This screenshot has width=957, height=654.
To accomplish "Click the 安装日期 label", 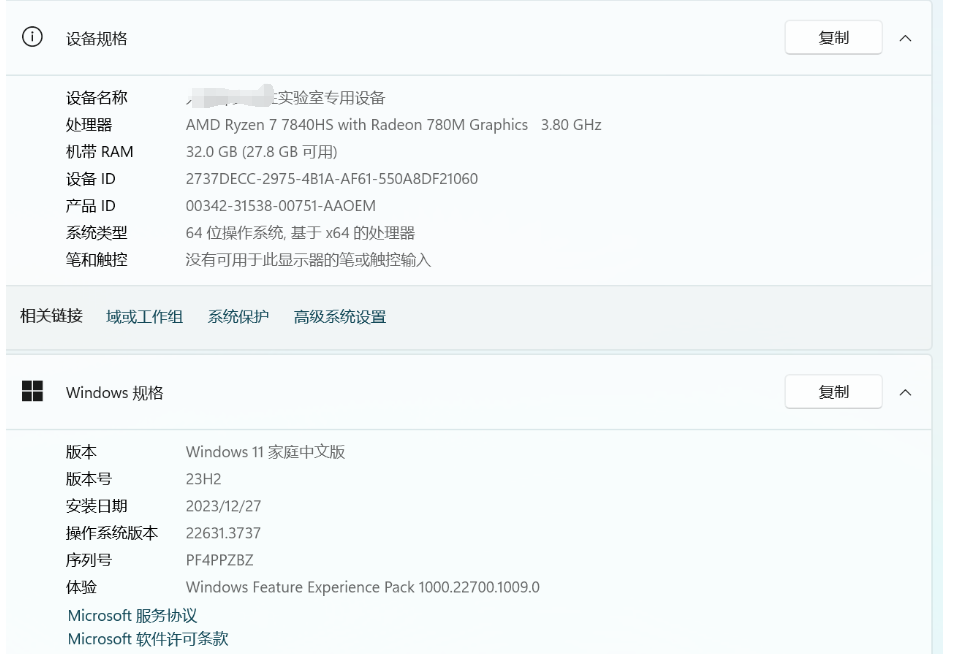I will [96, 506].
